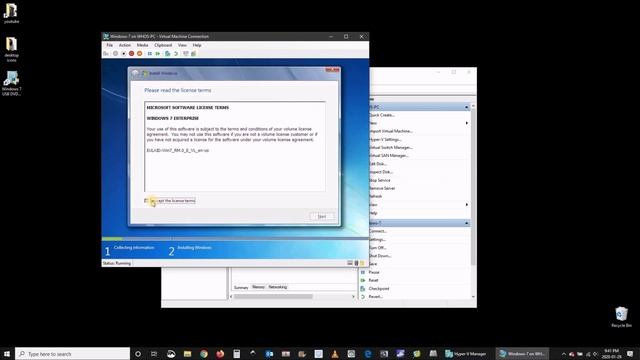
Task: Collapse the Windows 7 actions section
Action: tap(466, 223)
